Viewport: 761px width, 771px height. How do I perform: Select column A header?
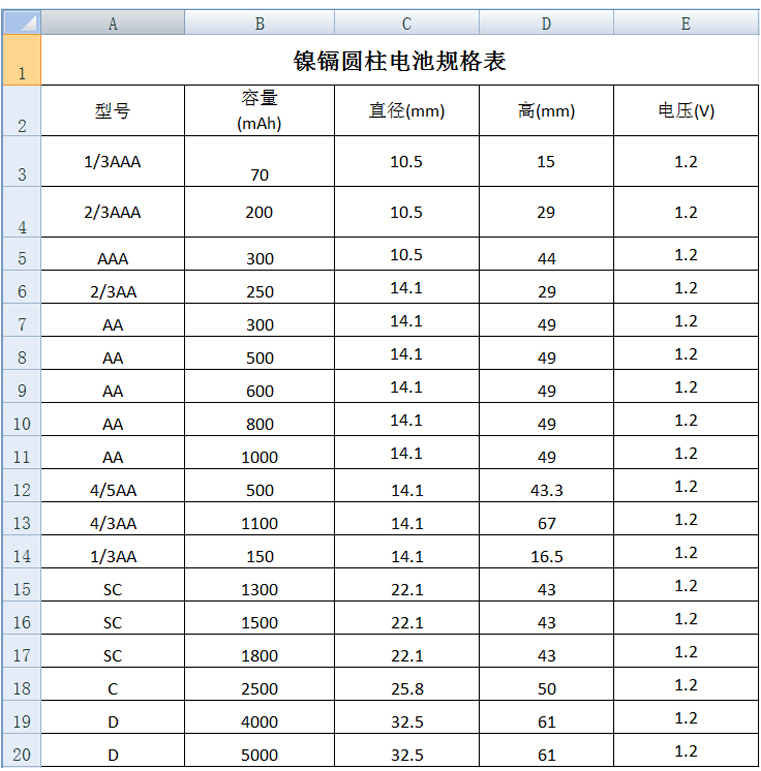point(113,22)
